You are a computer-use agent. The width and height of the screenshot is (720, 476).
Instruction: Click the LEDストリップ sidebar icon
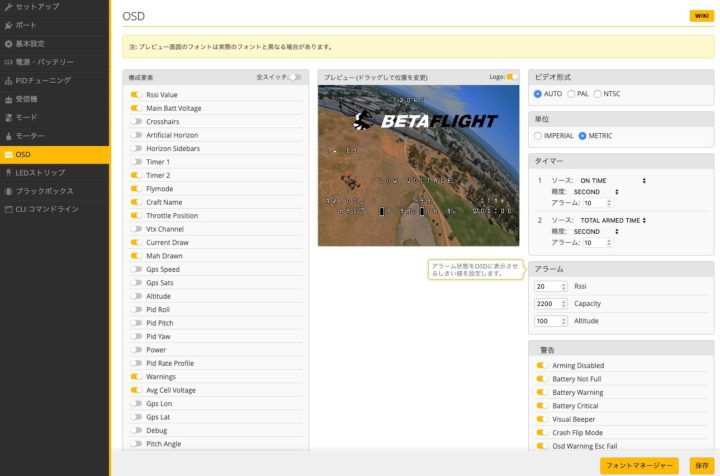pos(9,172)
